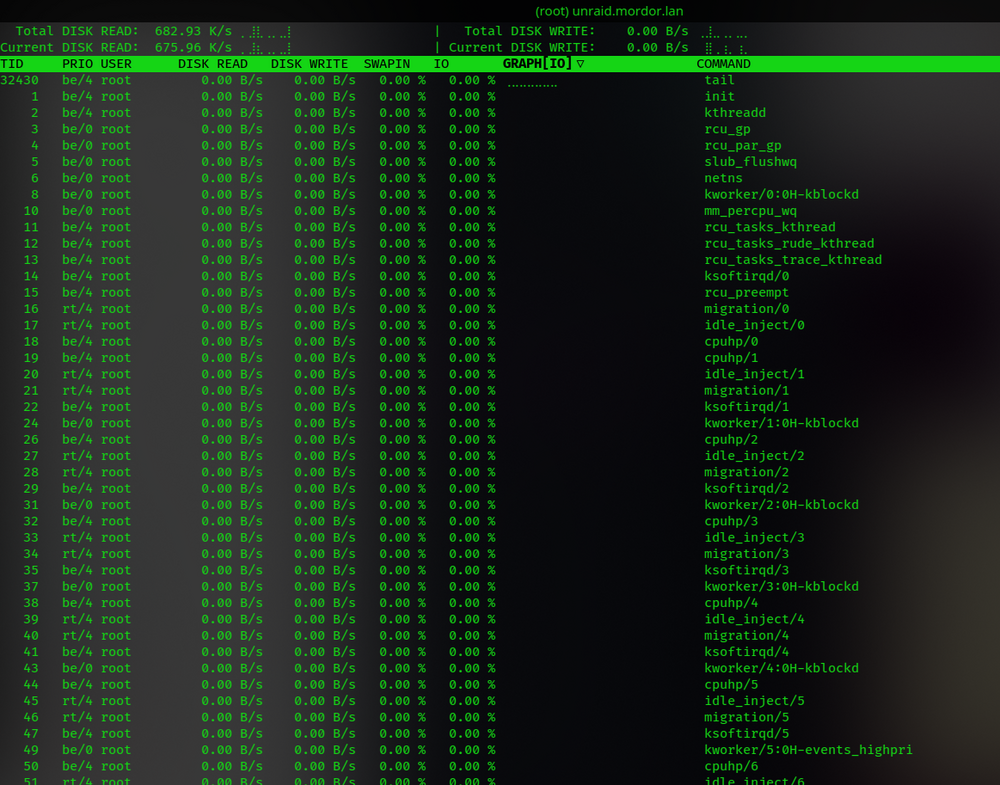
Task: Select the 'rcu_tasks_kthread' process
Action: (x=770, y=227)
